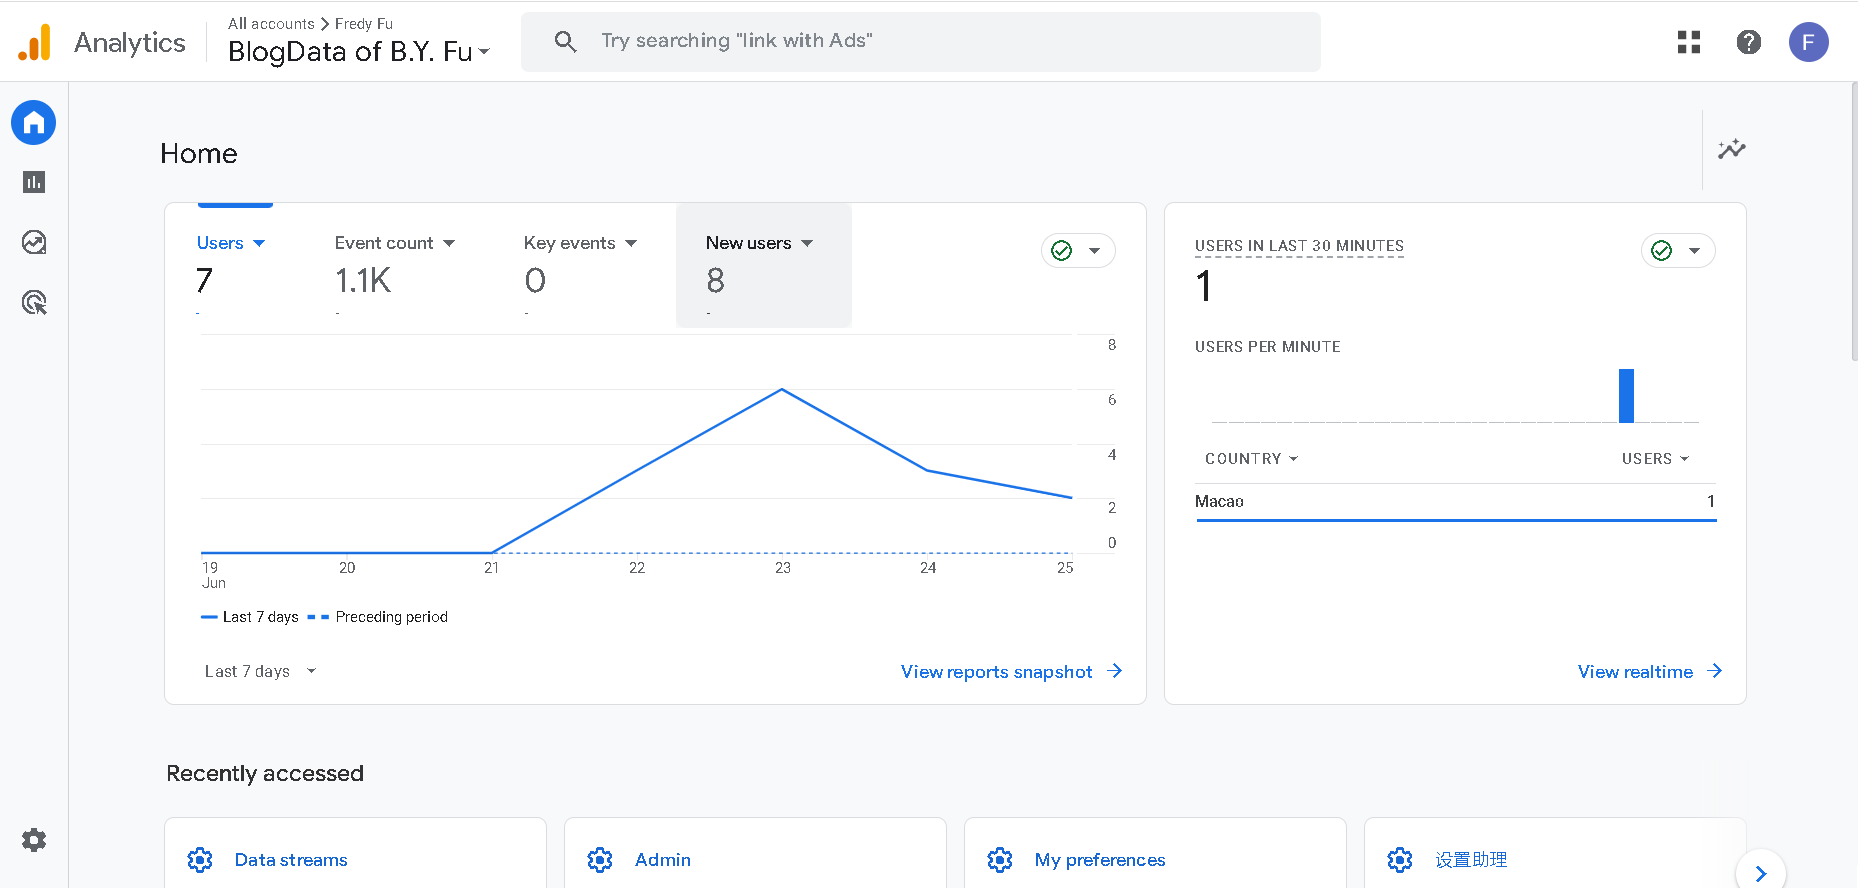
Task: Open the Home page in sidebar
Action: tap(34, 123)
